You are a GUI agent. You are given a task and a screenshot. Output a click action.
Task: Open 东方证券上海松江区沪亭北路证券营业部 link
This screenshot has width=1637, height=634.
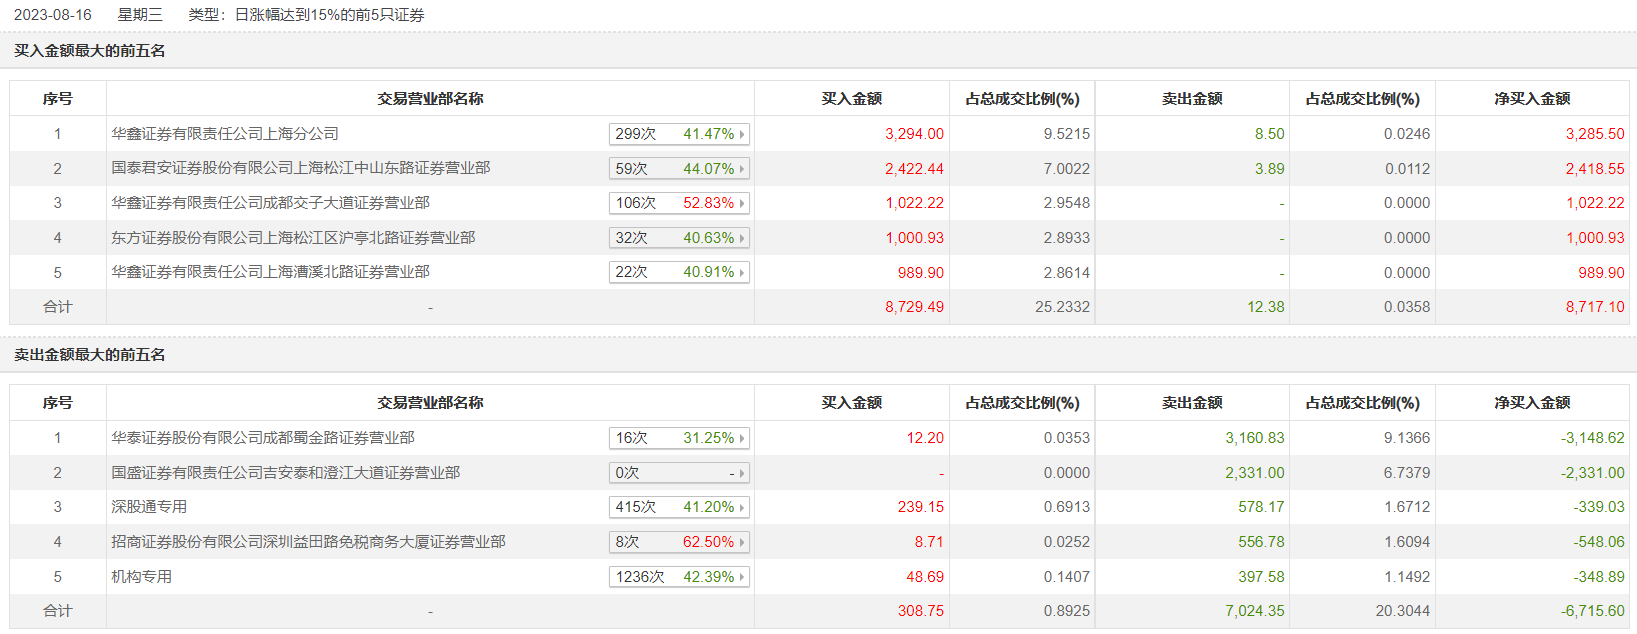pos(293,238)
